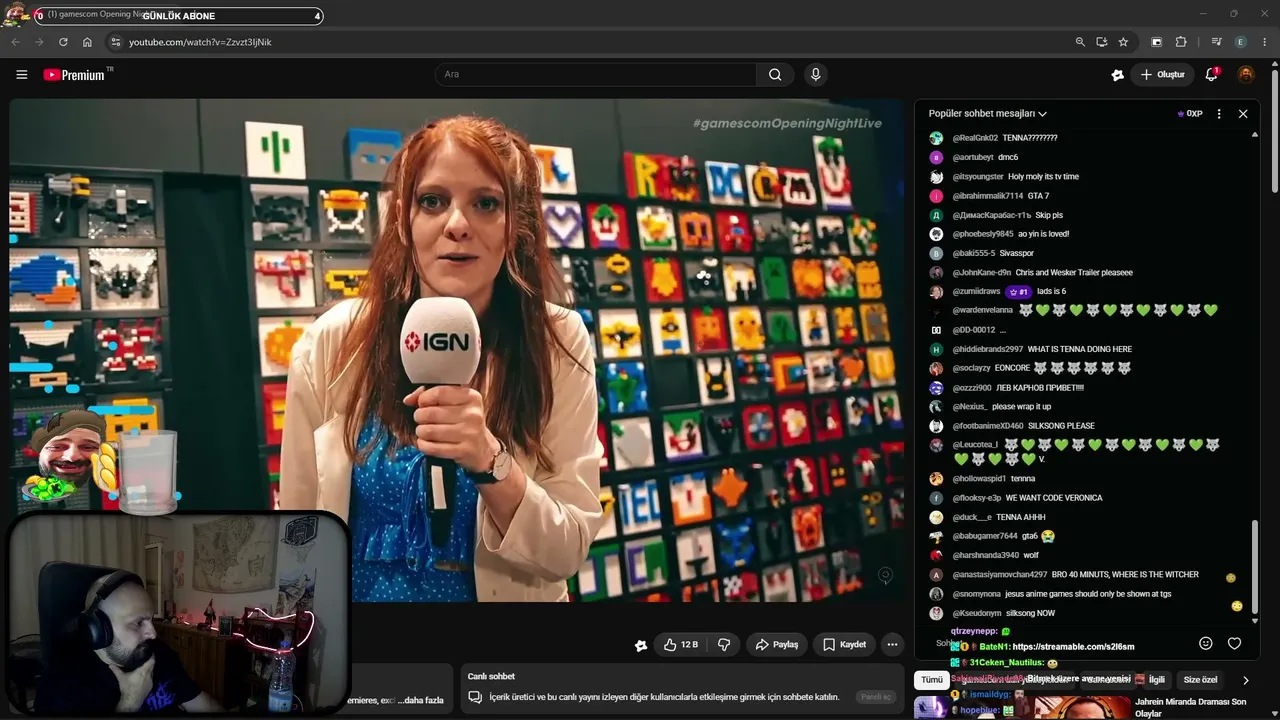1280x720 pixels.
Task: Save the video with Kaydet
Action: 844,645
